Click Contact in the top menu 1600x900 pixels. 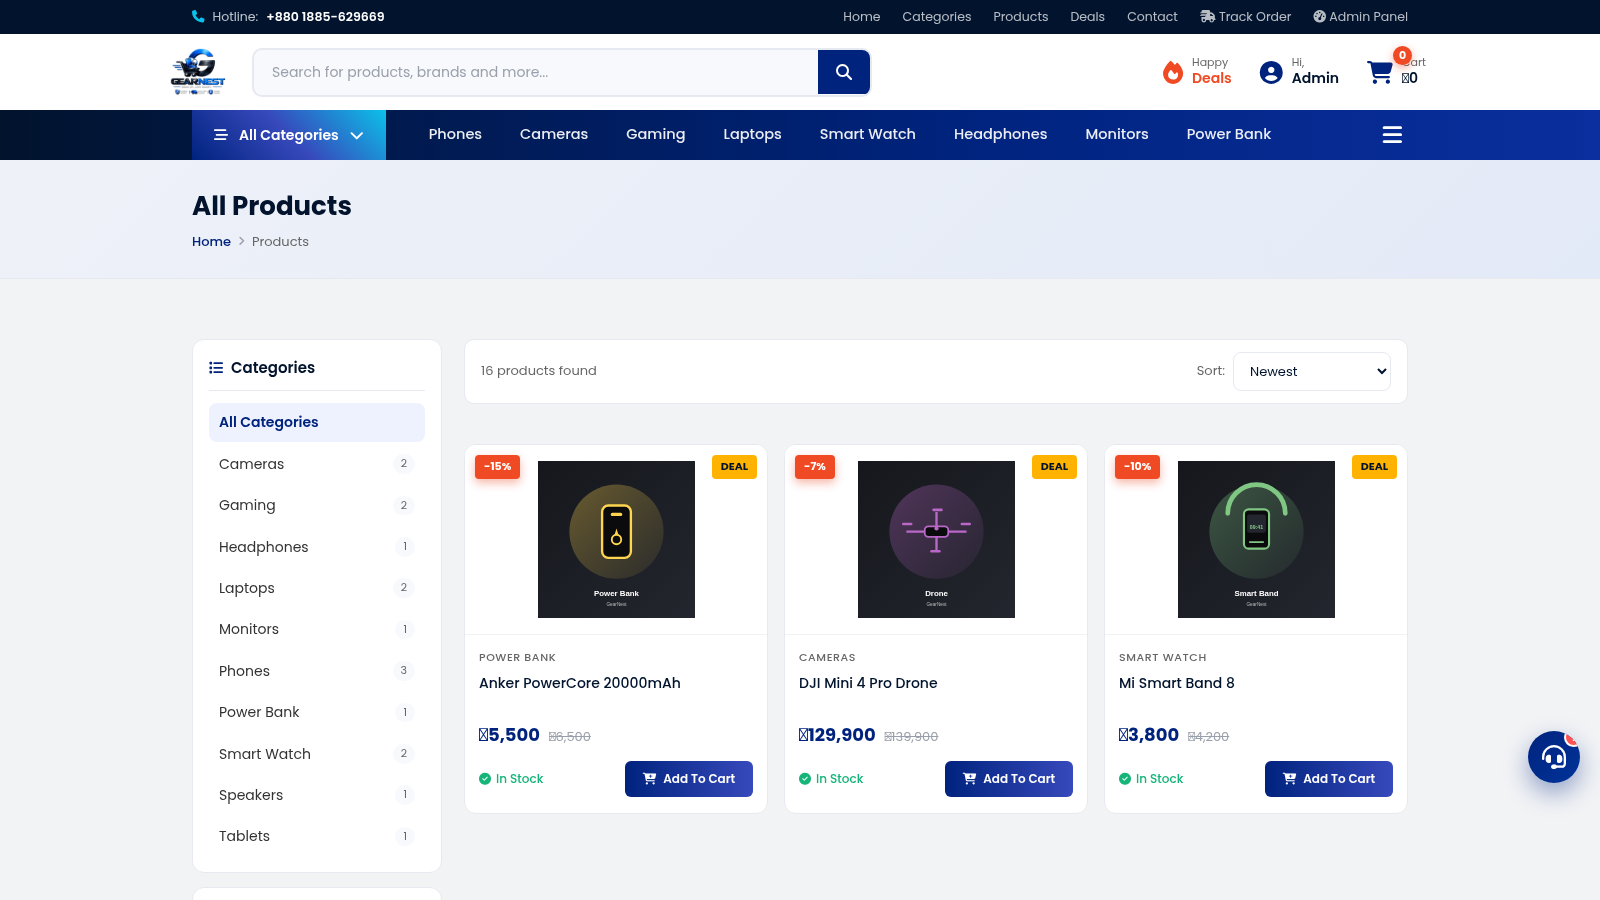pos(1152,17)
